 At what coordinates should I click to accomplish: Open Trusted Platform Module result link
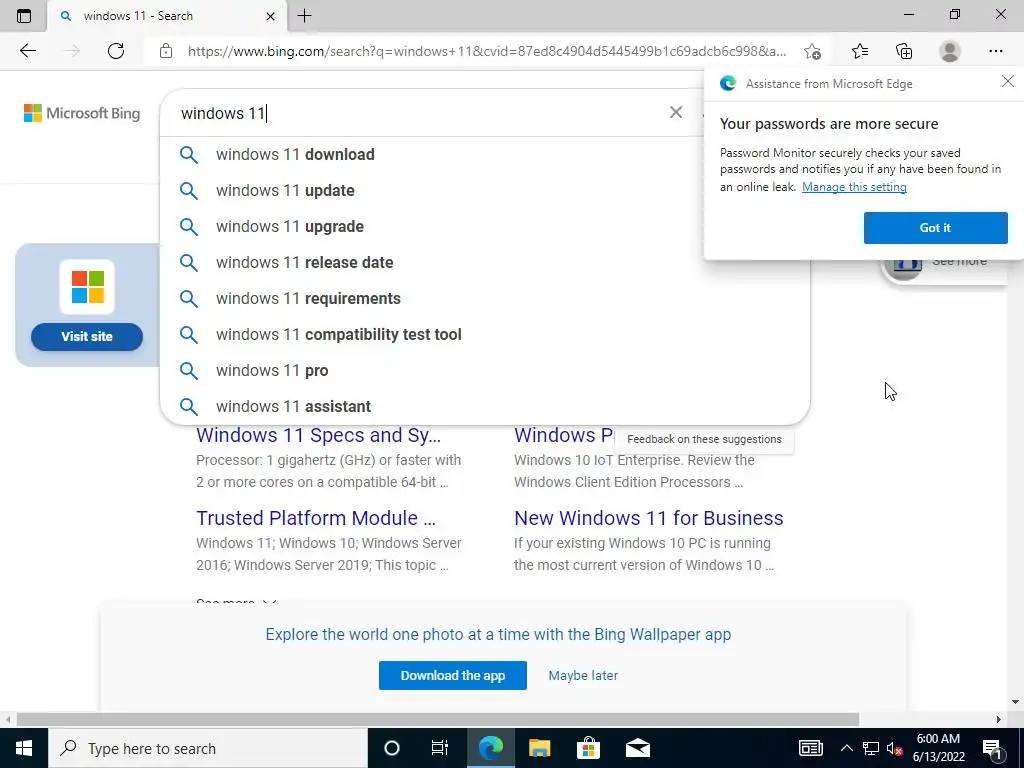316,517
